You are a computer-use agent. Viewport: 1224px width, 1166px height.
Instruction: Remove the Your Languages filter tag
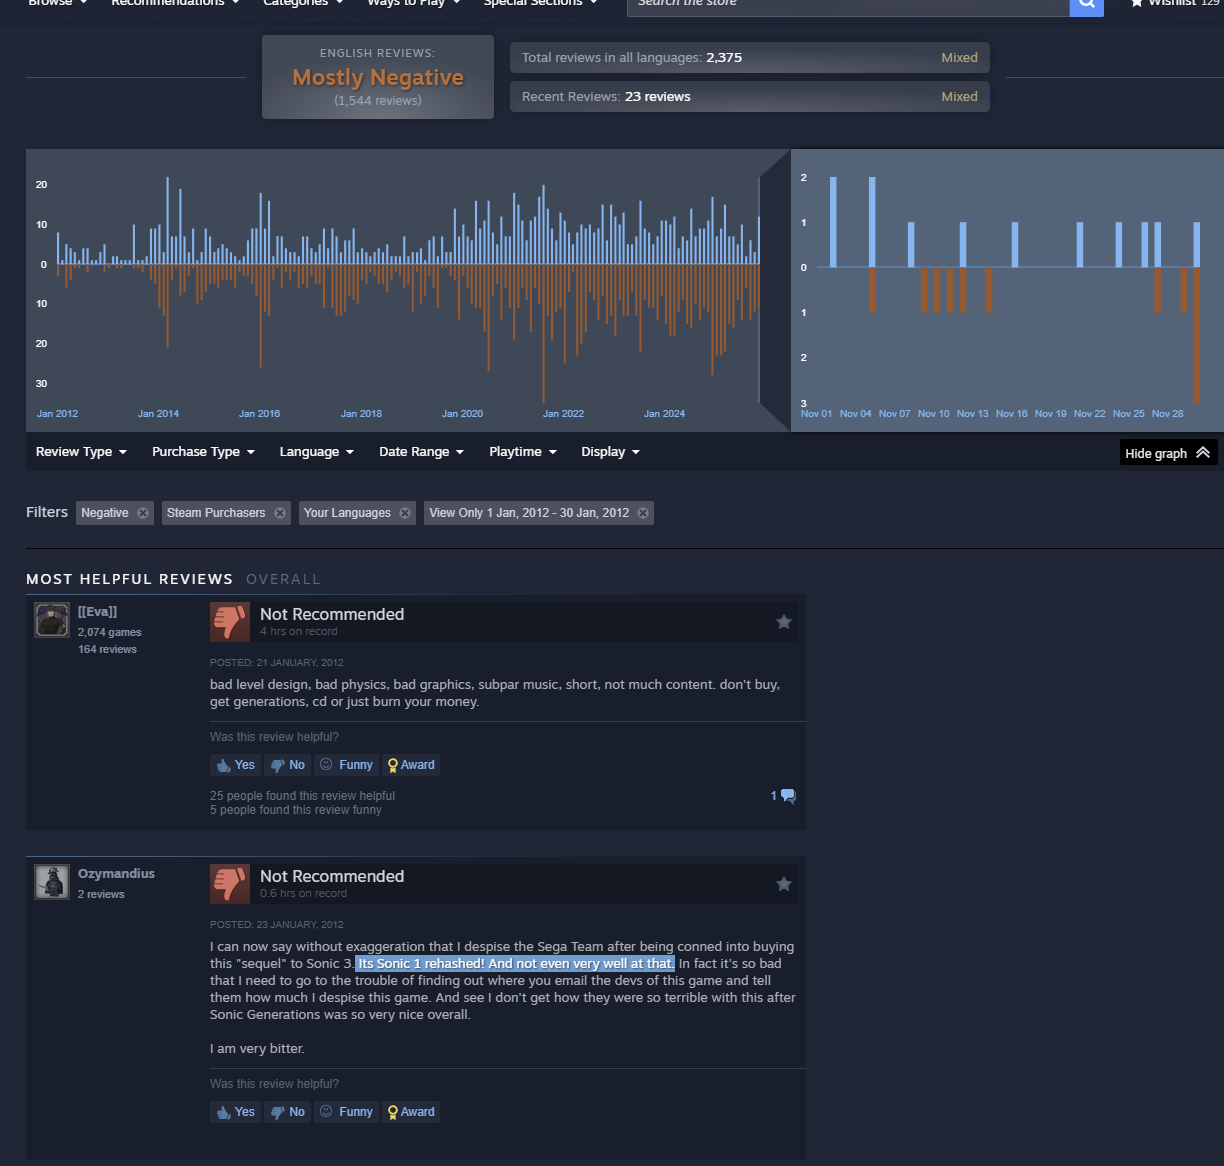pos(405,513)
